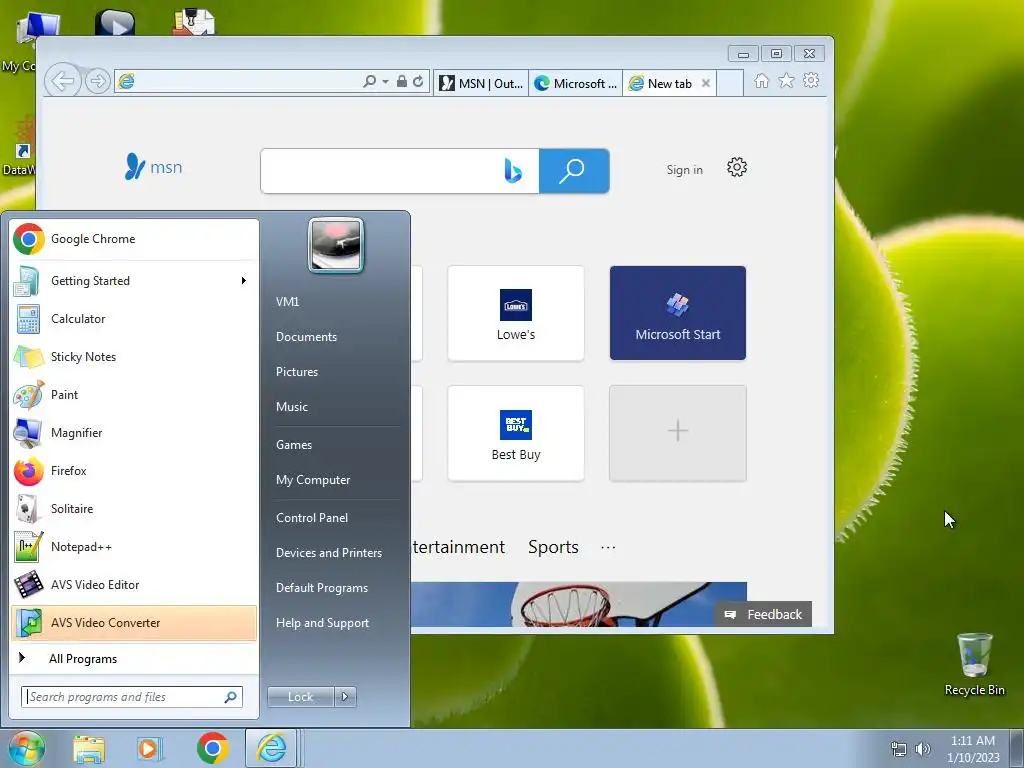
Task: Open the Best Buy quick link tile
Action: (x=516, y=433)
